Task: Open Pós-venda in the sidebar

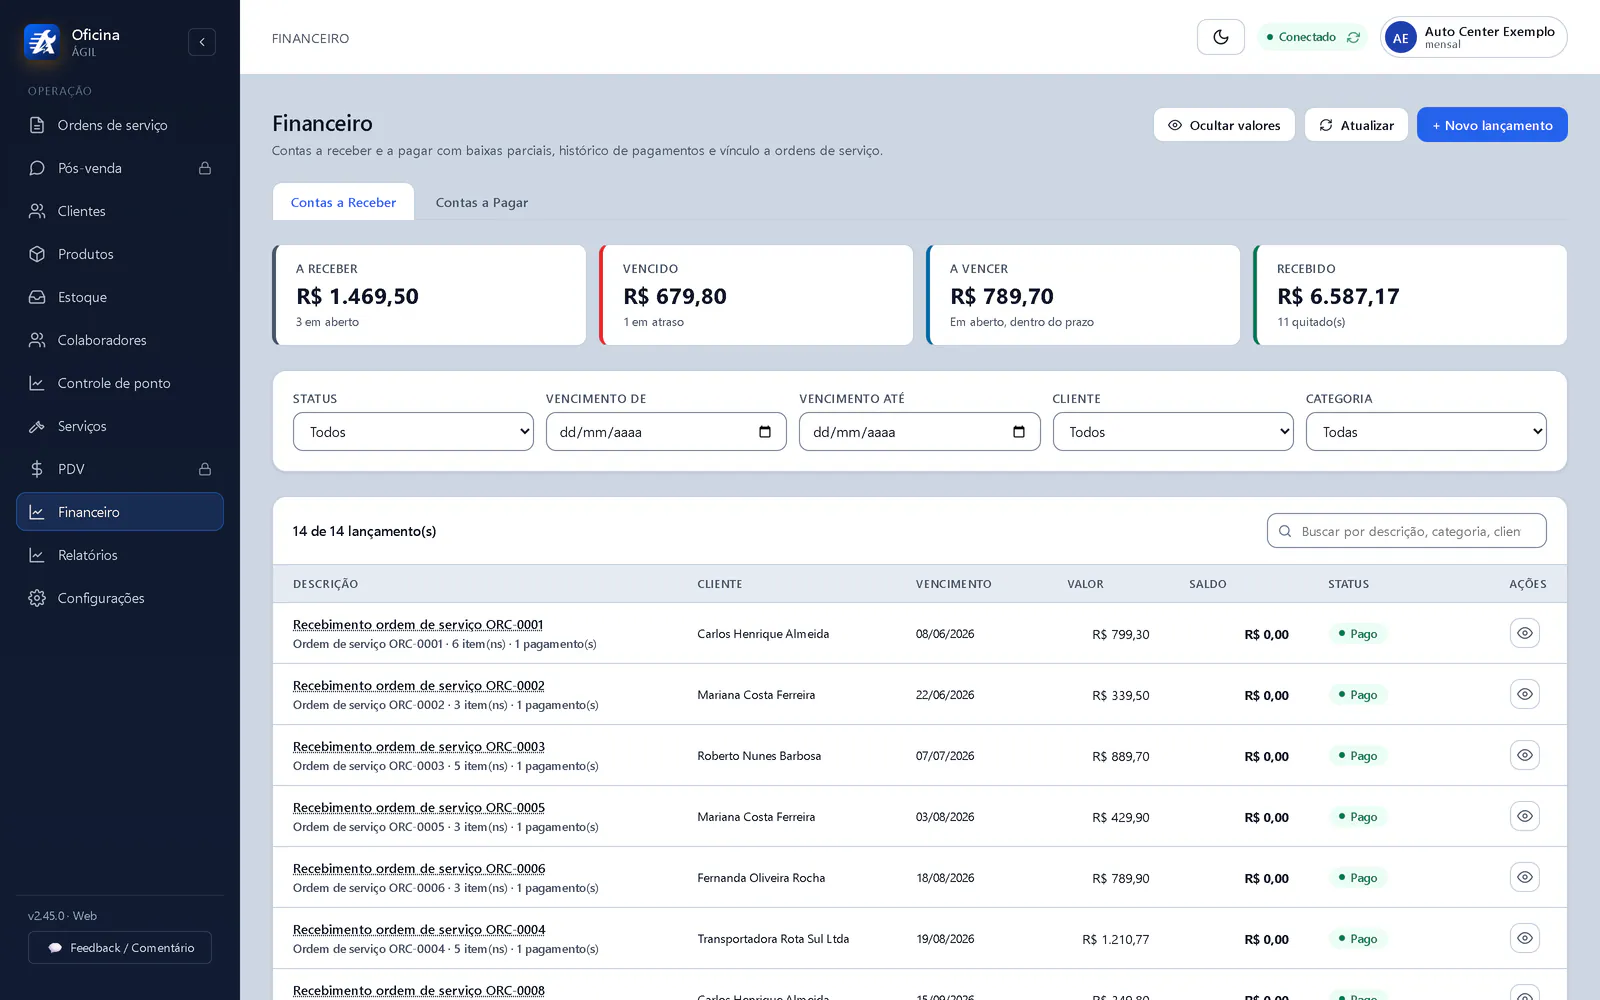Action: point(120,168)
